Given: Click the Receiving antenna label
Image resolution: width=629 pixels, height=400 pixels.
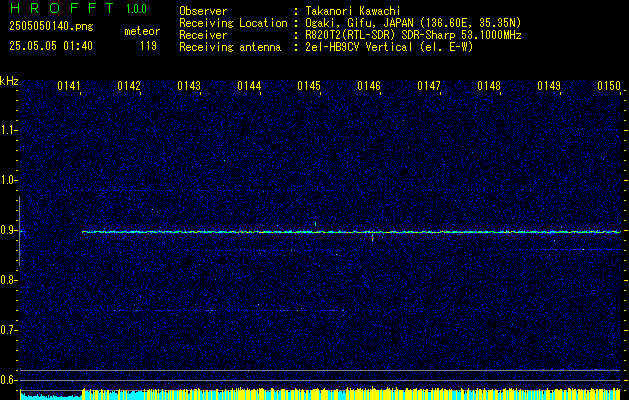Looking at the screenshot, I should point(230,47).
